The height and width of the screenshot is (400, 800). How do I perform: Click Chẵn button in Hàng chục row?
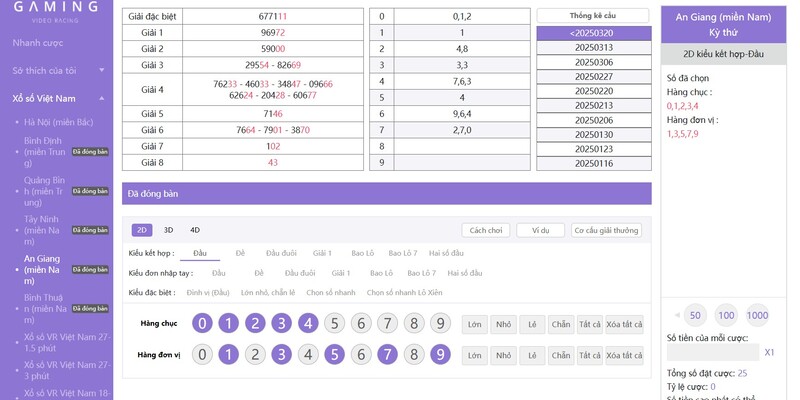tap(561, 324)
